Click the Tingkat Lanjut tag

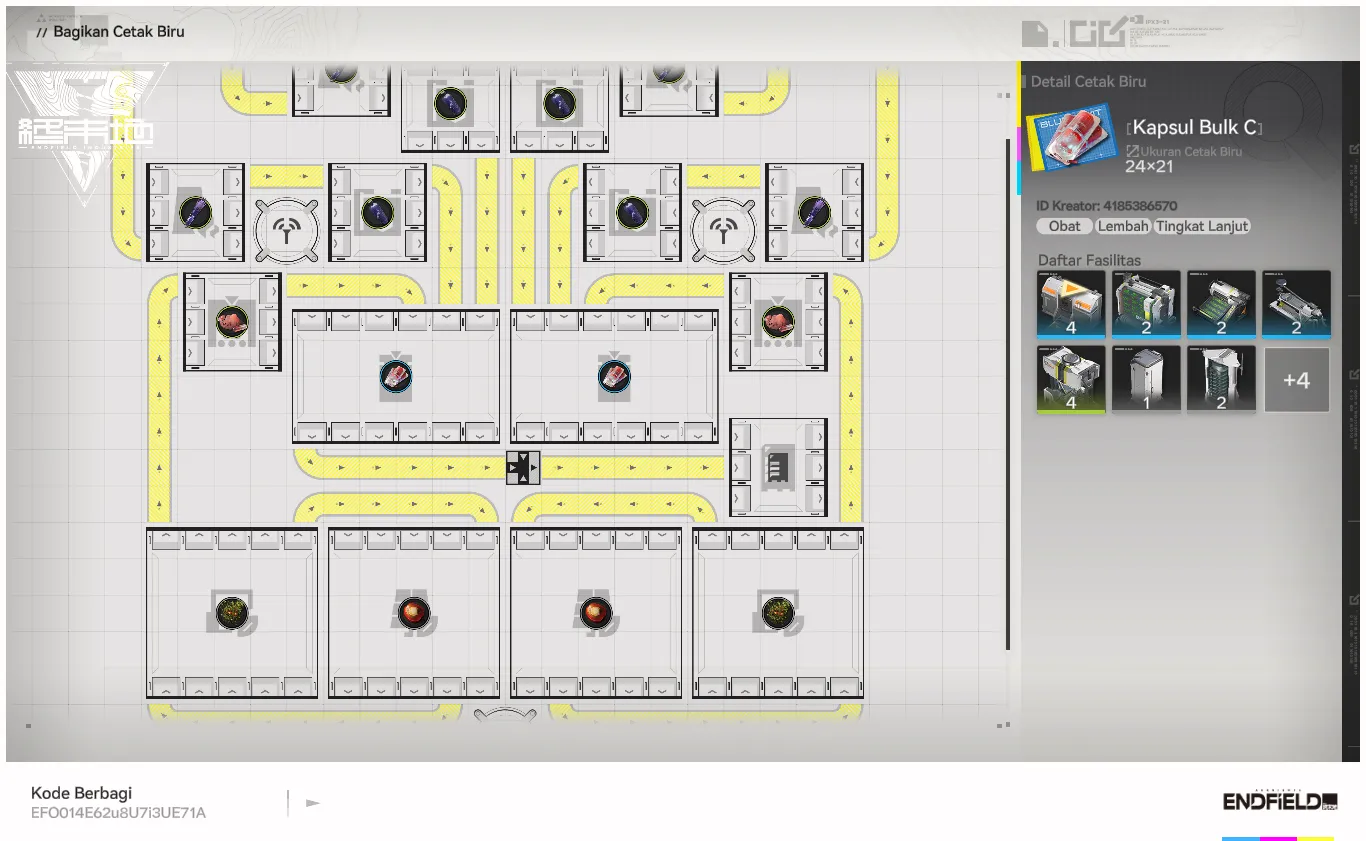(x=1202, y=226)
